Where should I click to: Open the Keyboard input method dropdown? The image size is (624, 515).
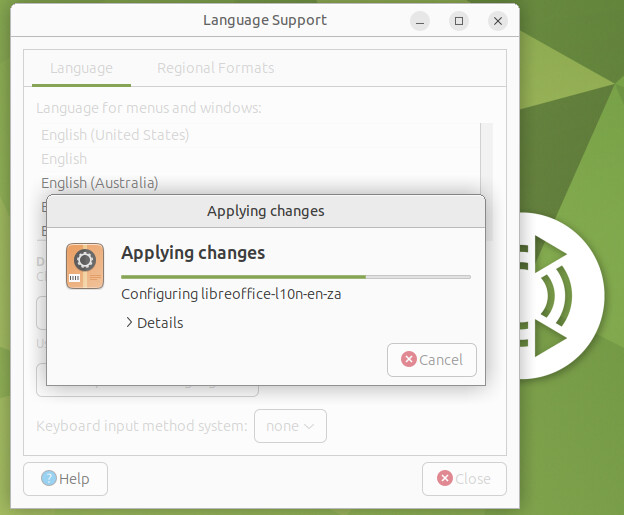290,426
